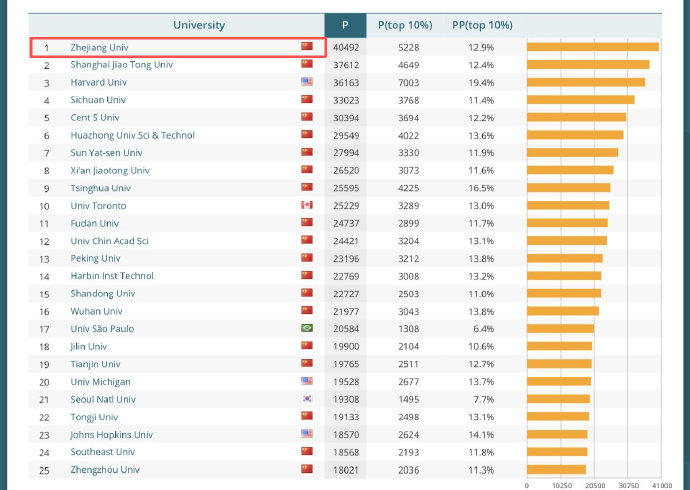Click the Chinese flag beside Tsinghua Univ
The width and height of the screenshot is (690, 490).
click(307, 188)
